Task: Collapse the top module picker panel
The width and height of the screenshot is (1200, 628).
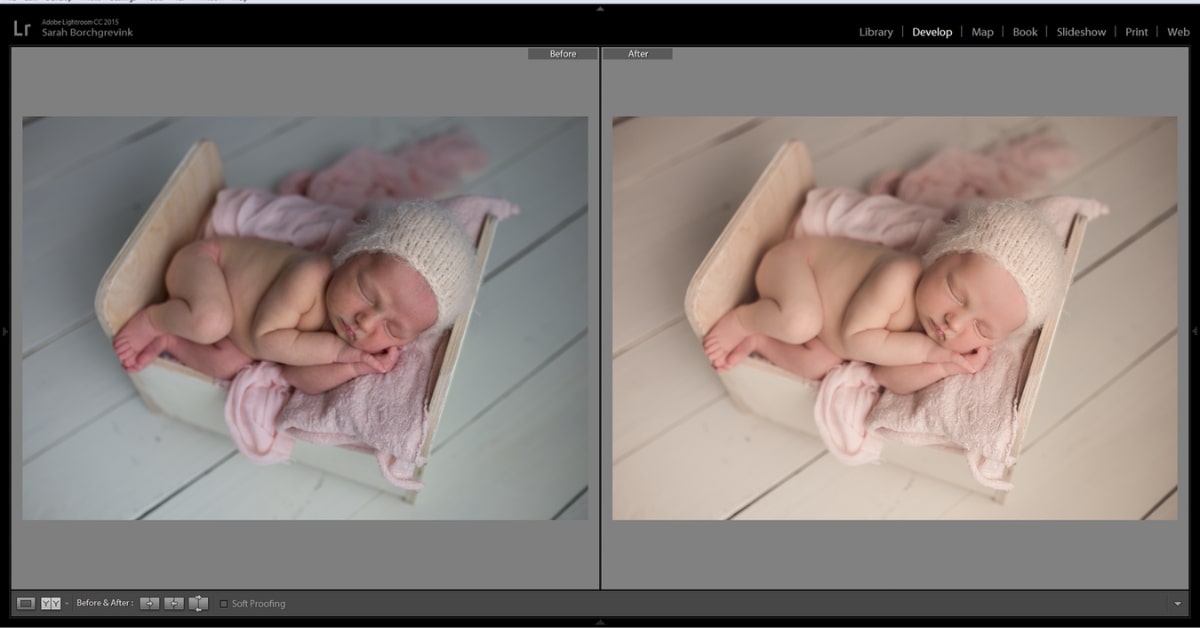Action: [x=600, y=8]
